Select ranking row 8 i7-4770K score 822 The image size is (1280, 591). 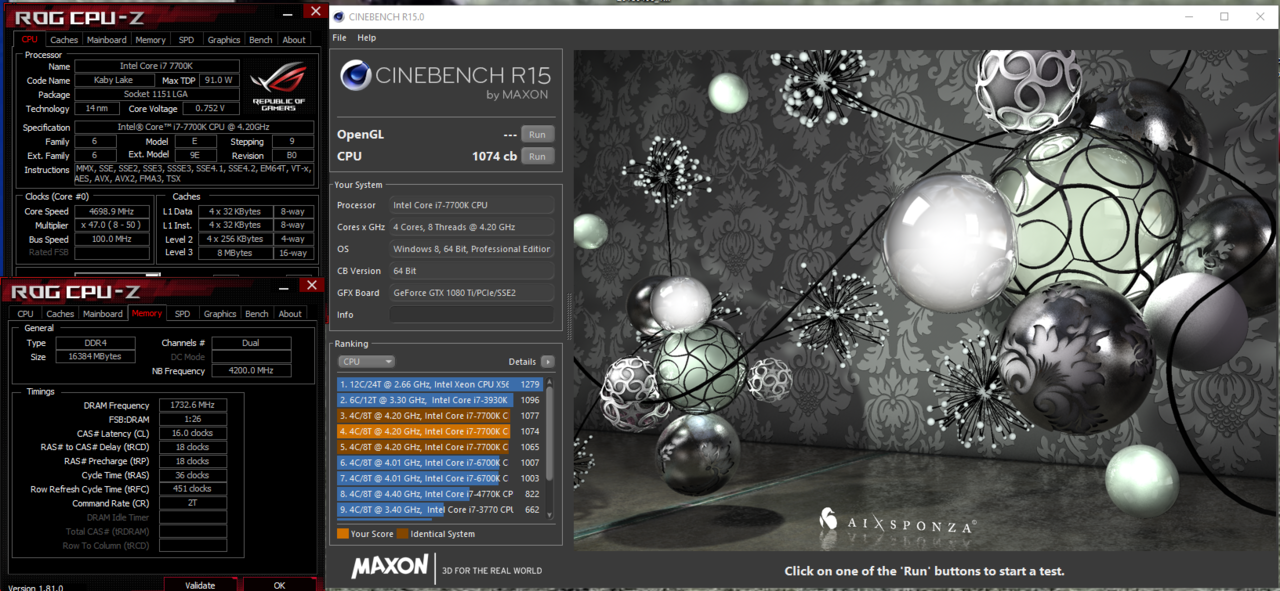[440, 494]
